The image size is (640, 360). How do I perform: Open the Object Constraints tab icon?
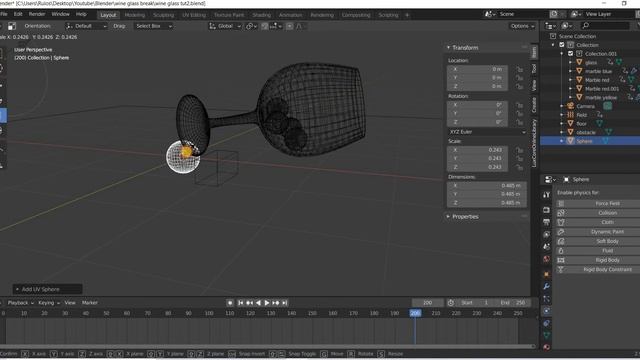coord(546,323)
